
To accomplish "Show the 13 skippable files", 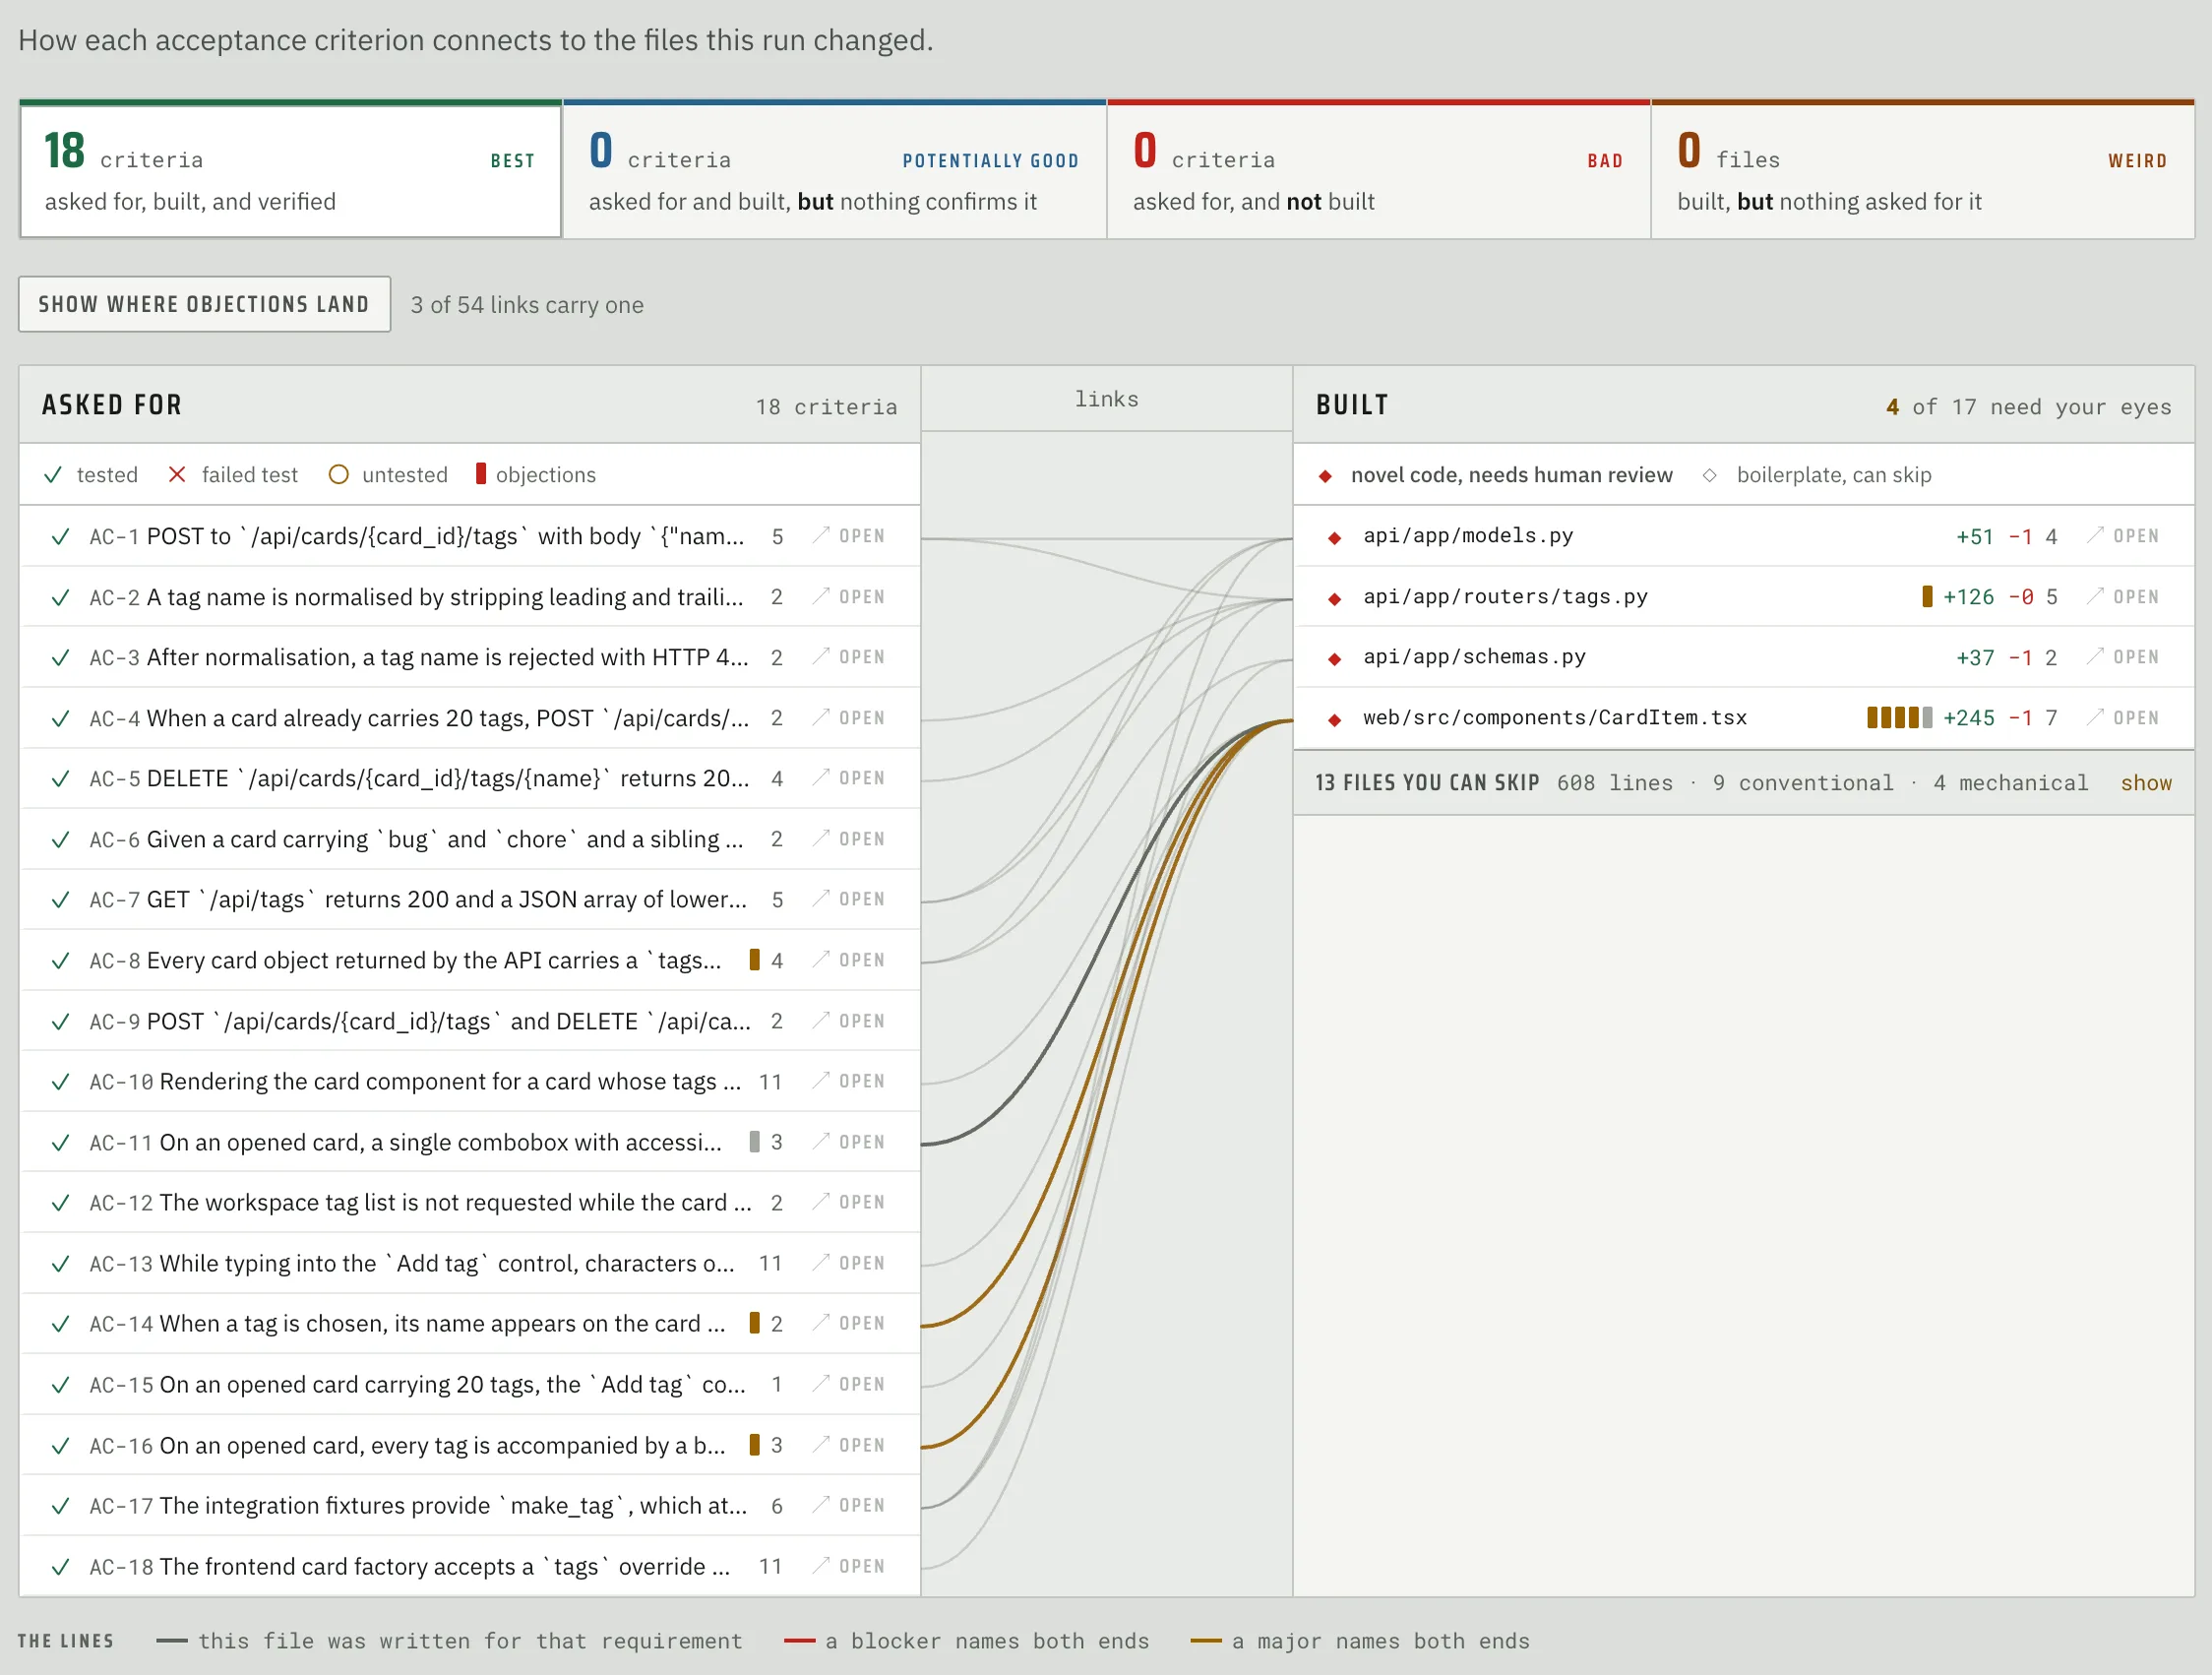I will point(2146,783).
